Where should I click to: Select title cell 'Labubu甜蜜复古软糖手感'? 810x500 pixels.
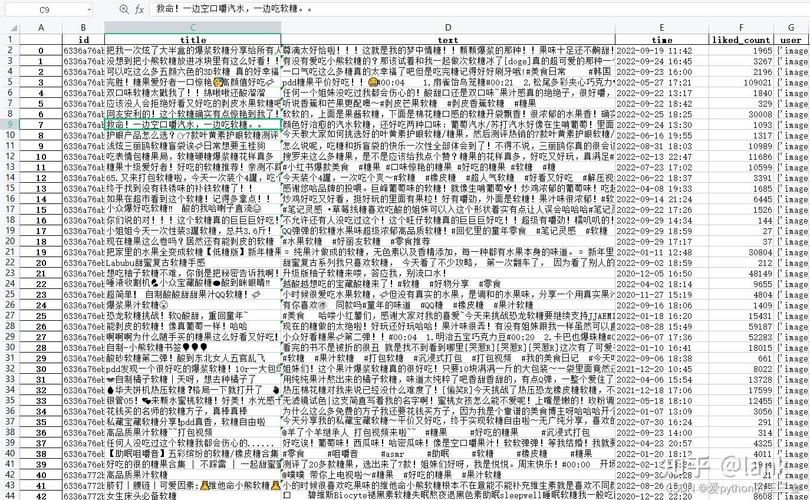tap(193, 262)
